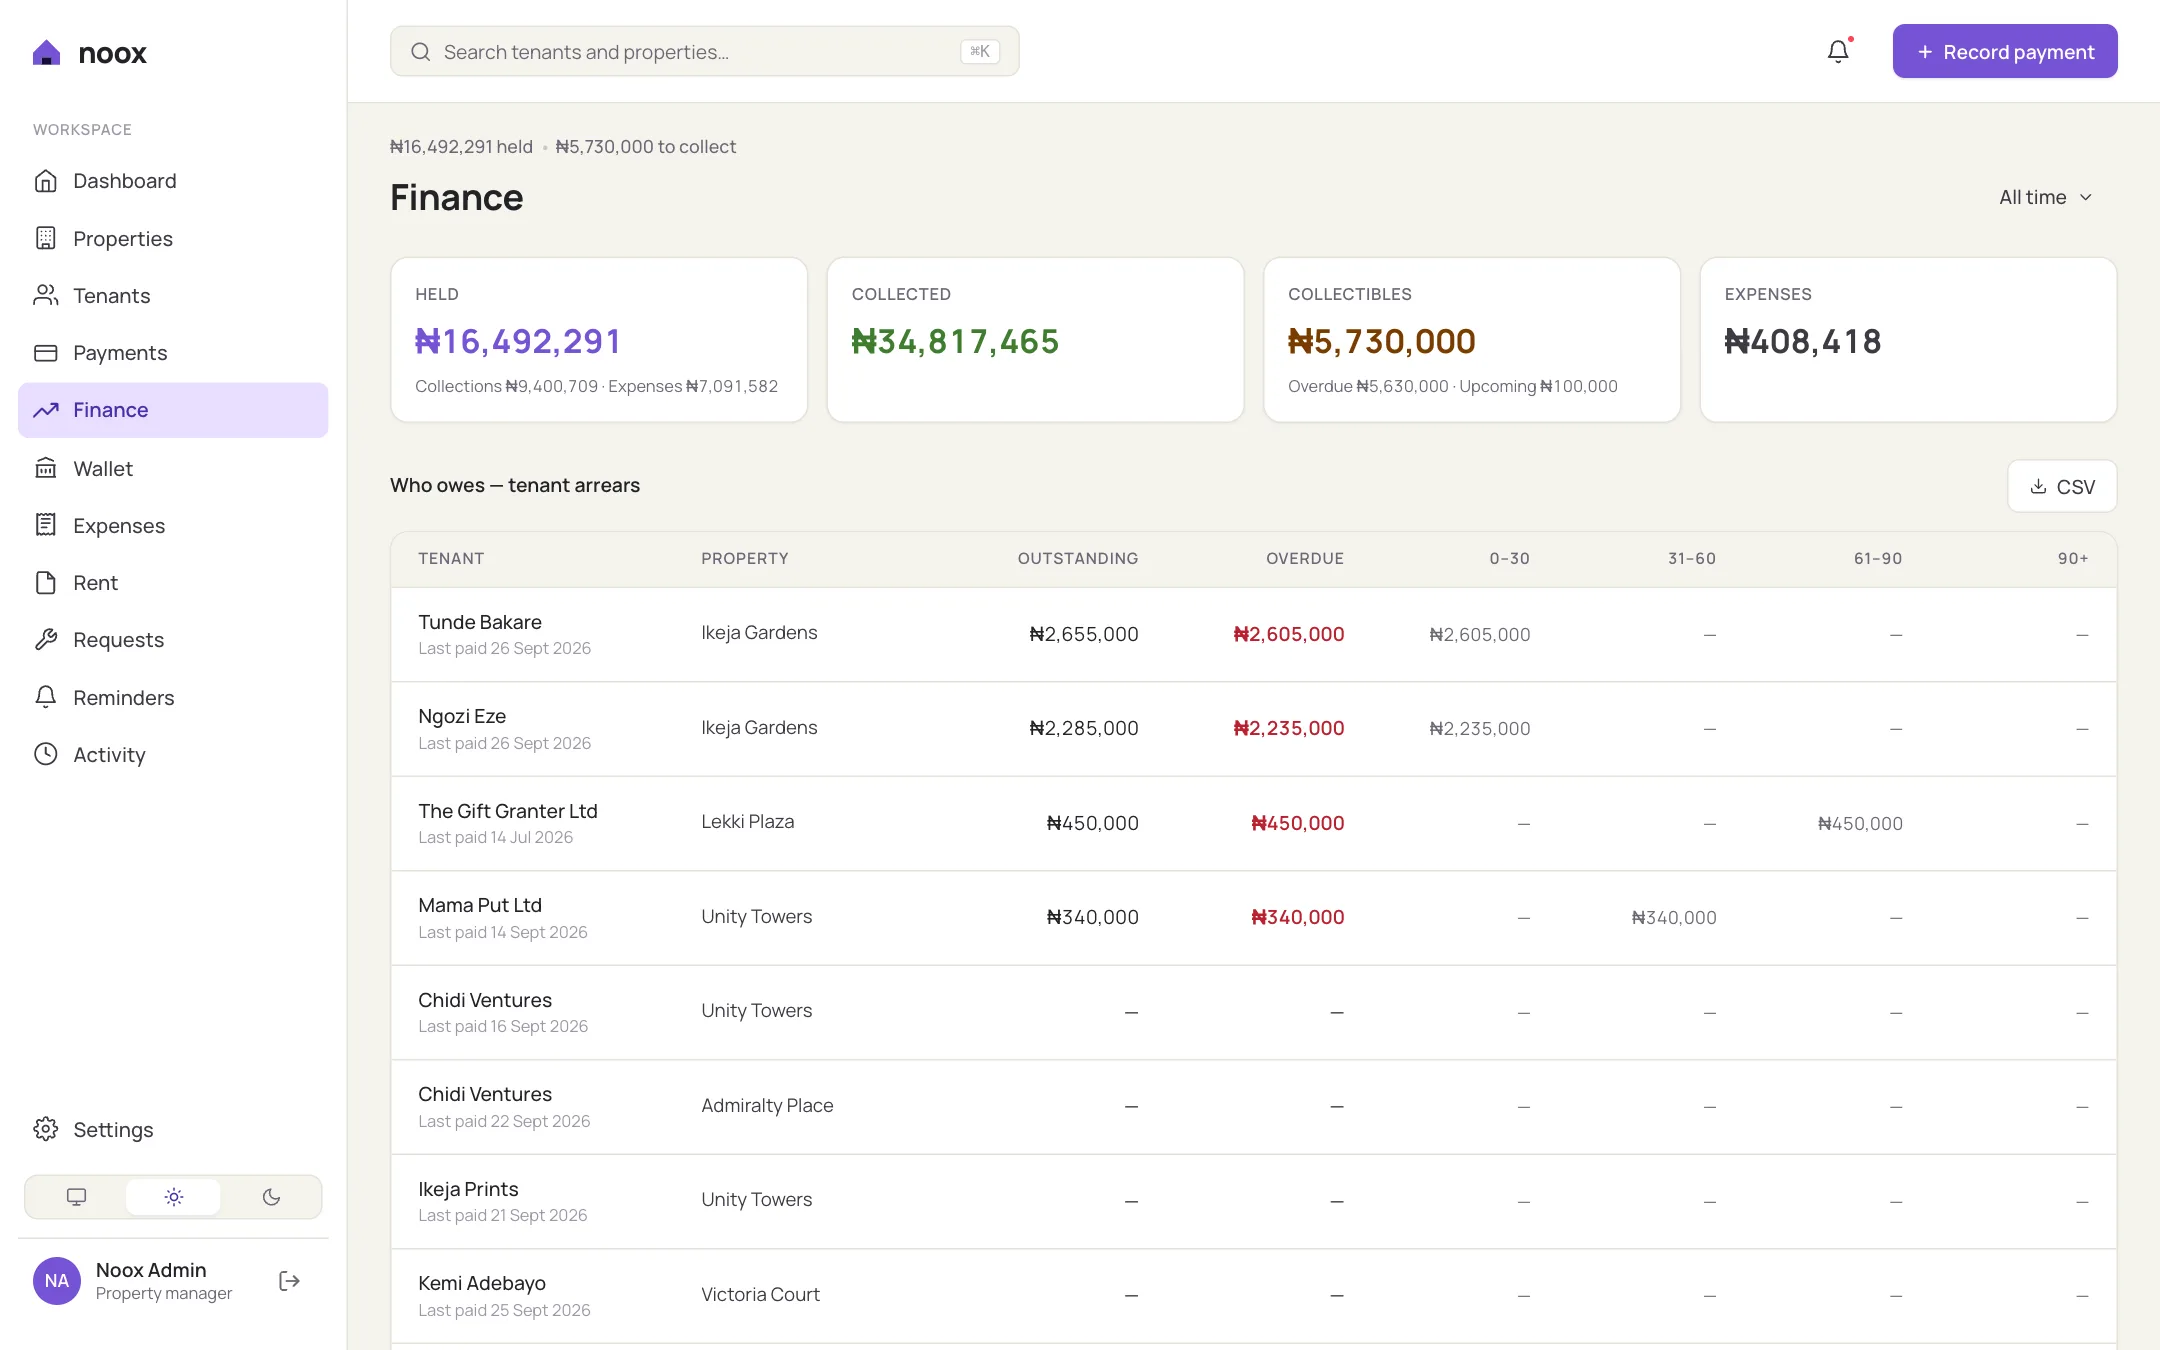Click the Reminders bell icon in sidebar
The height and width of the screenshot is (1350, 2160).
(x=46, y=697)
